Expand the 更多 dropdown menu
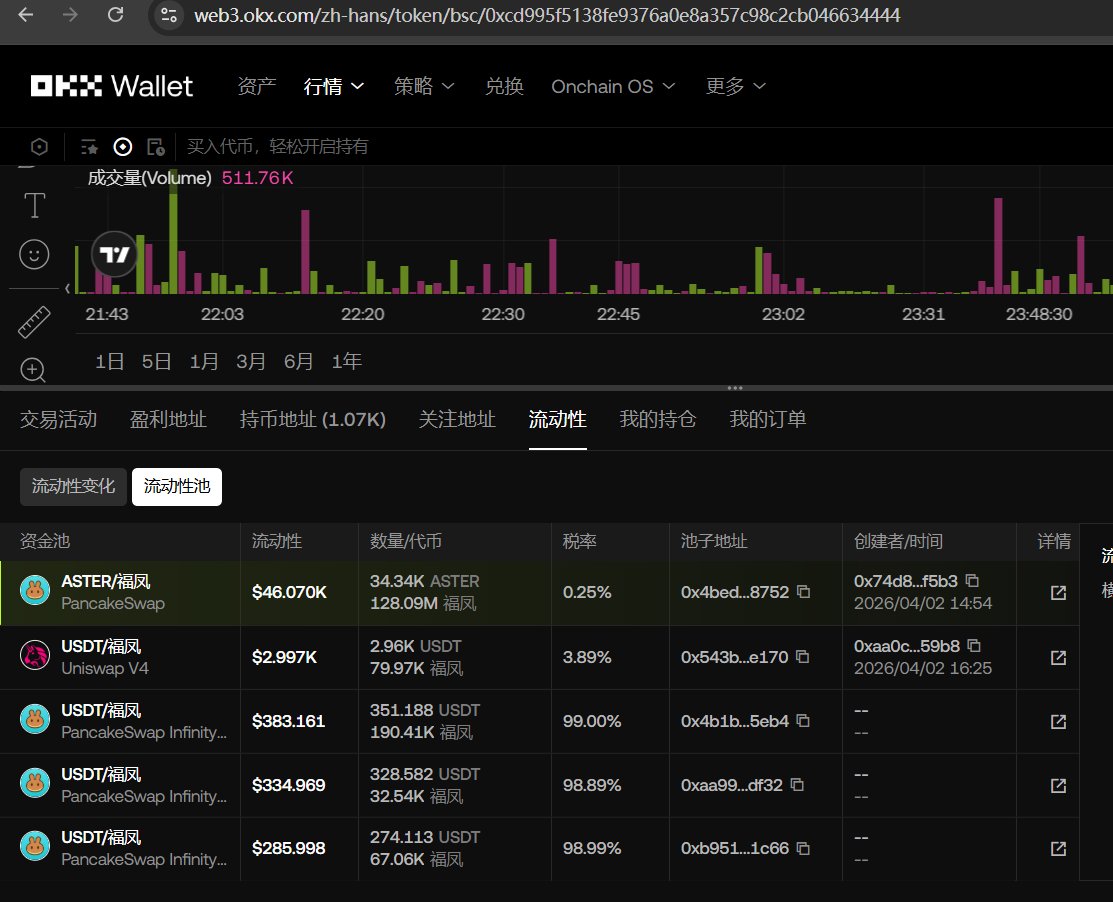 pyautogui.click(x=735, y=87)
